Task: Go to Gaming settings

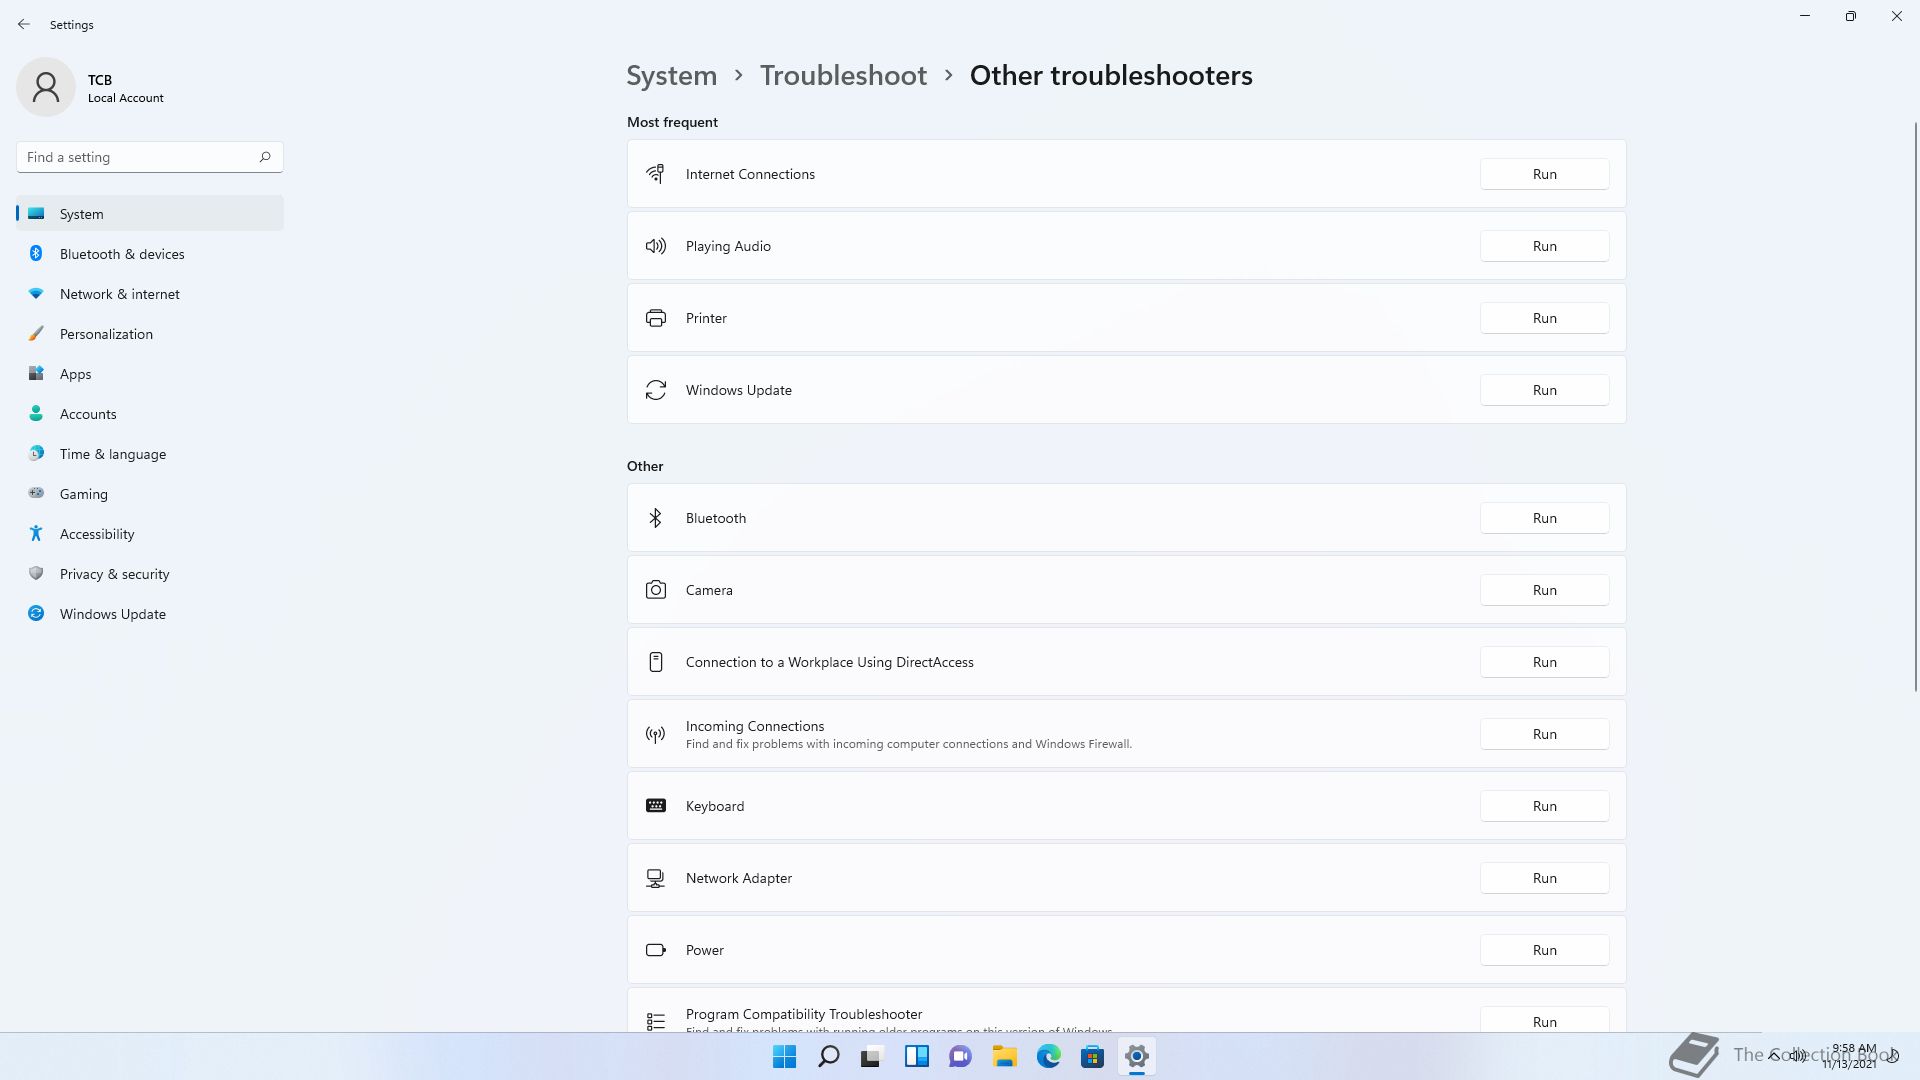Action: (x=150, y=494)
